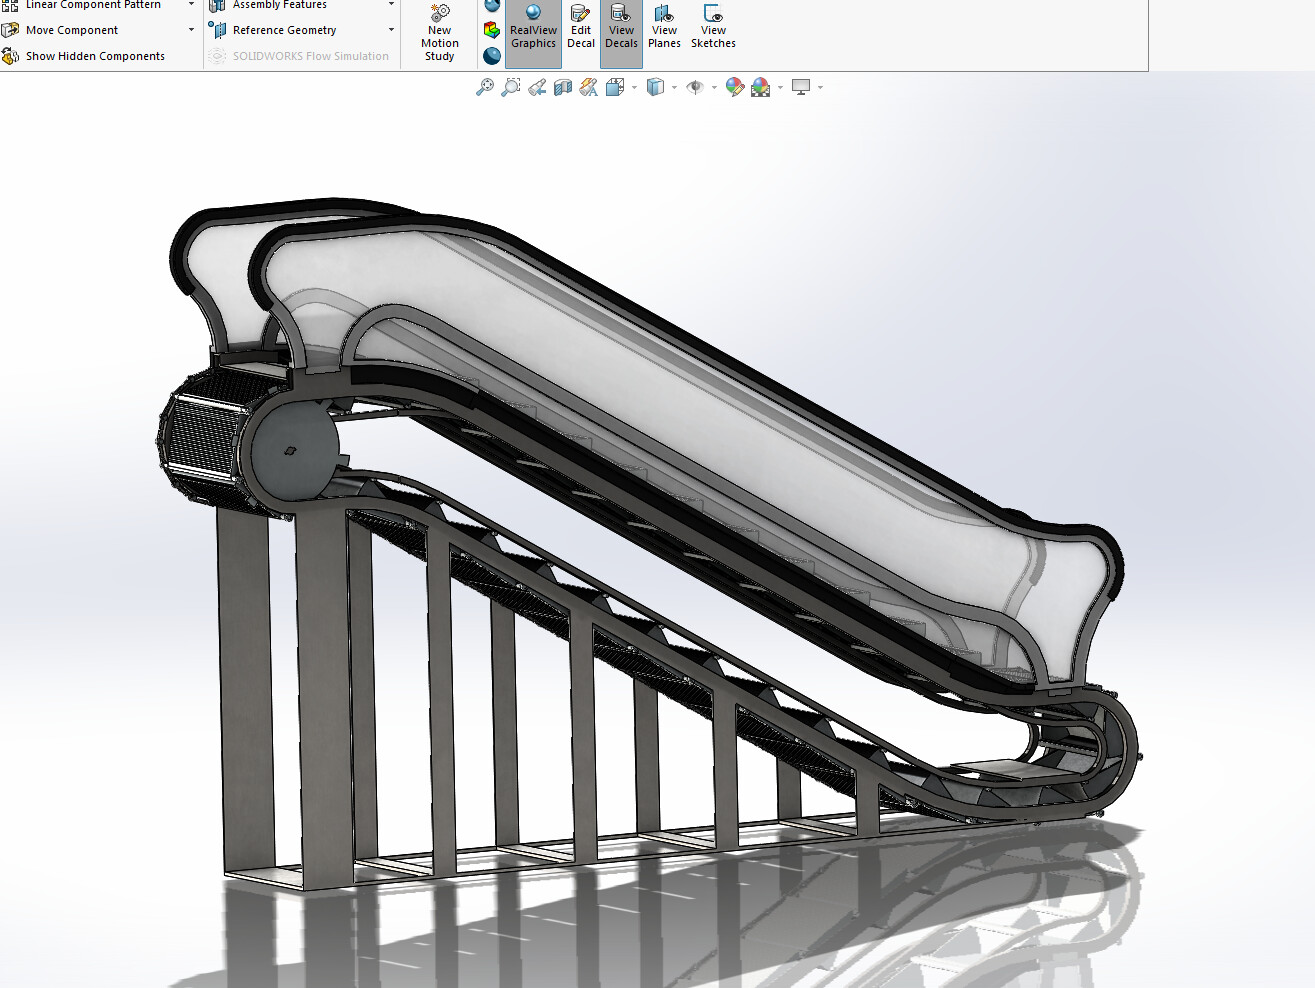This screenshot has width=1315, height=988.
Task: Expand the Hide/Show Items eye dropdown
Action: (x=715, y=88)
